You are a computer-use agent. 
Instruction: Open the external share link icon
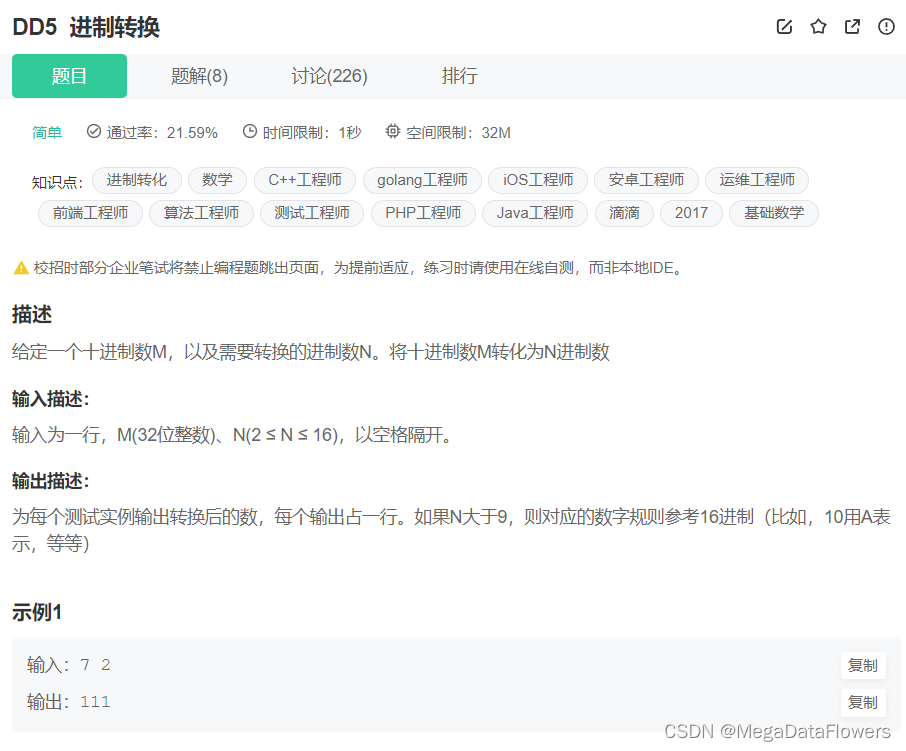click(x=852, y=27)
